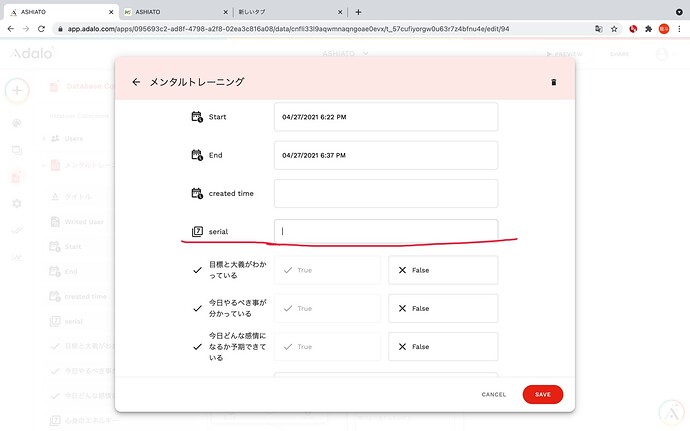Viewport: 690px width, 431px height.
Task: Close the second ASHIATO tab
Action: (x=226, y=12)
